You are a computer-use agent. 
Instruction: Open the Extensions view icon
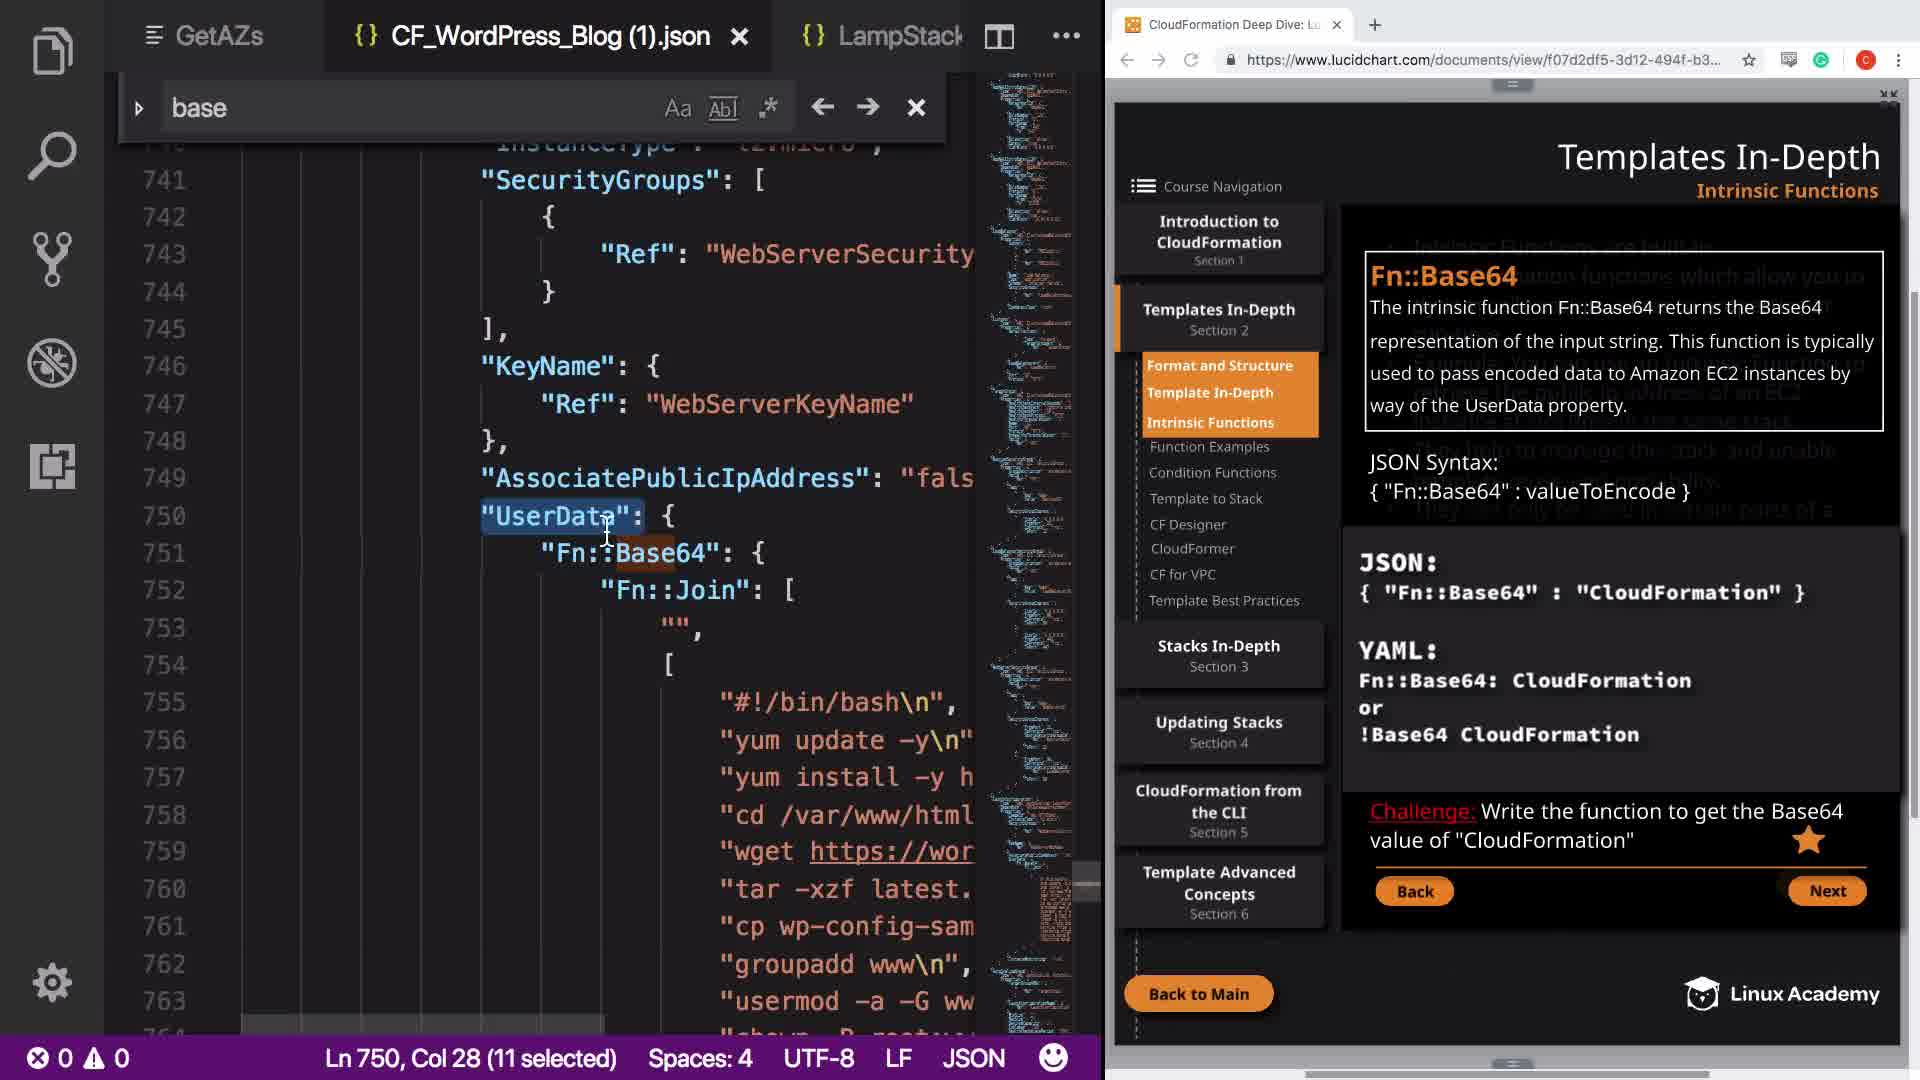[52, 466]
